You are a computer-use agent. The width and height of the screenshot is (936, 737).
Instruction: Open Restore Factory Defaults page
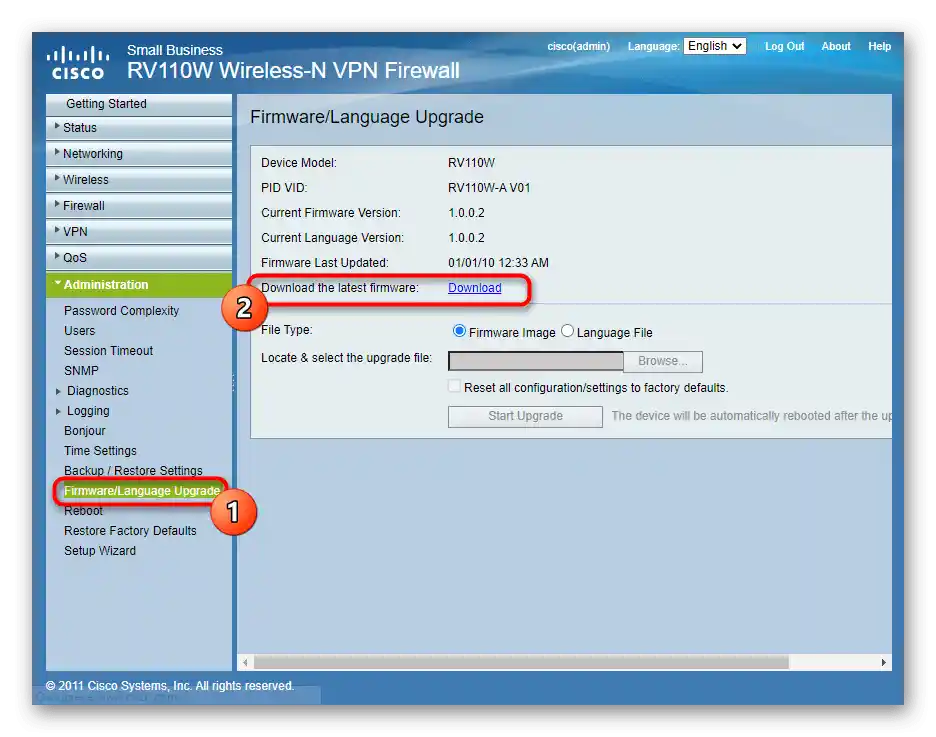coord(130,531)
